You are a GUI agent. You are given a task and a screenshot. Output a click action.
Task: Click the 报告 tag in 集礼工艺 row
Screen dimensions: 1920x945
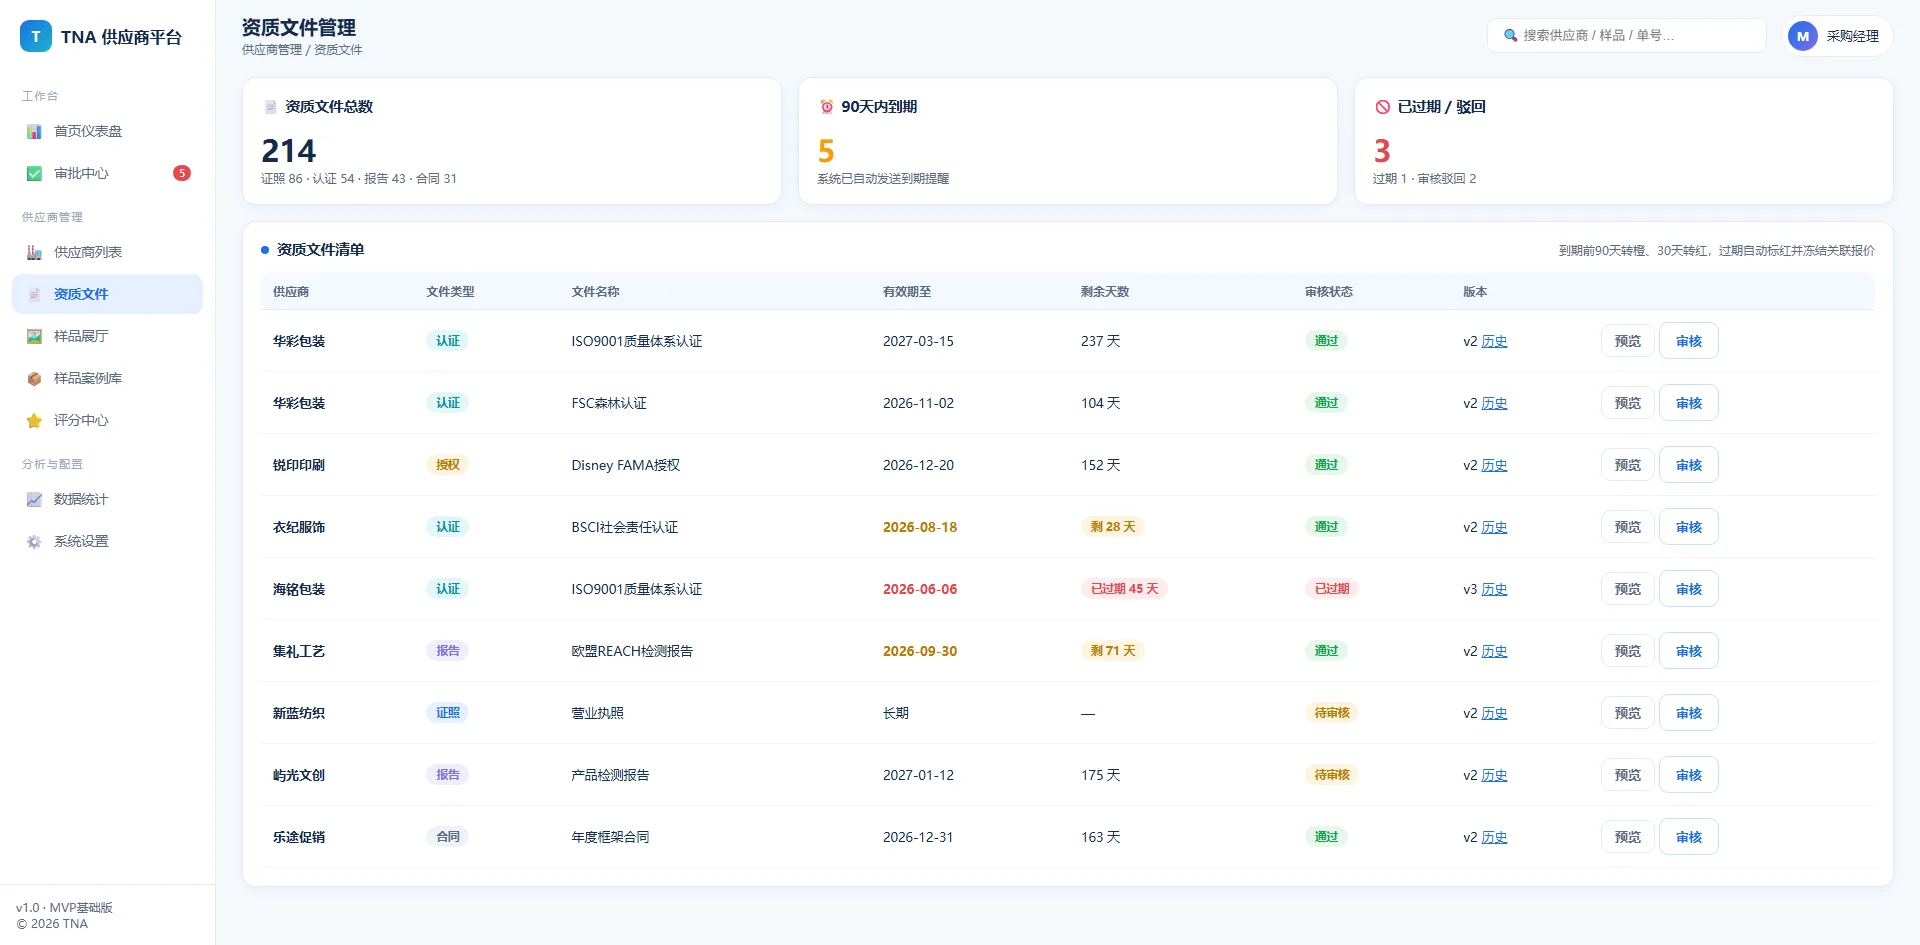[447, 651]
